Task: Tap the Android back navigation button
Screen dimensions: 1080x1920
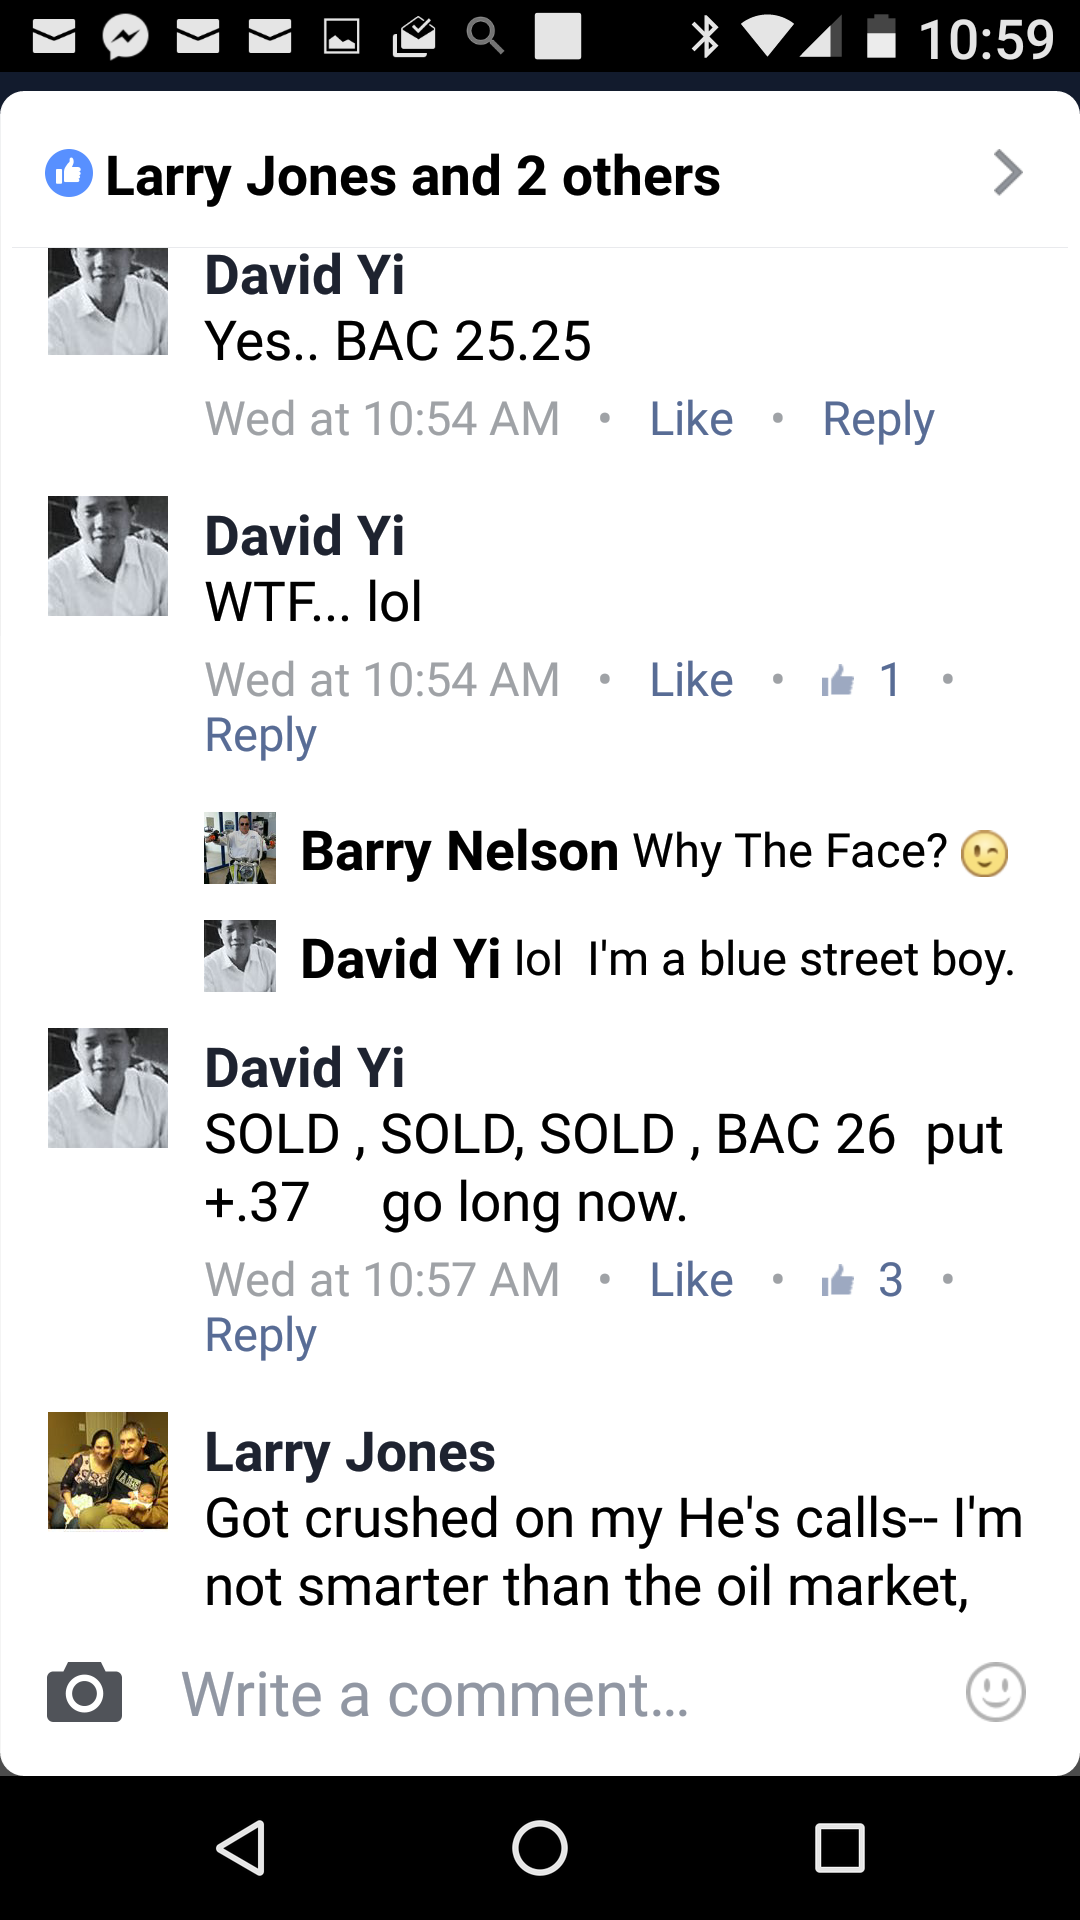Action: 240,1847
